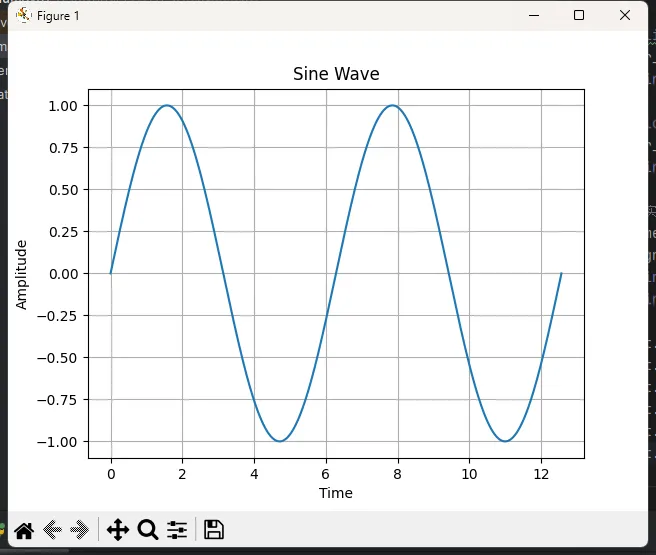The width and height of the screenshot is (656, 555).
Task: Go forward to next view arrow
Action: [81, 530]
